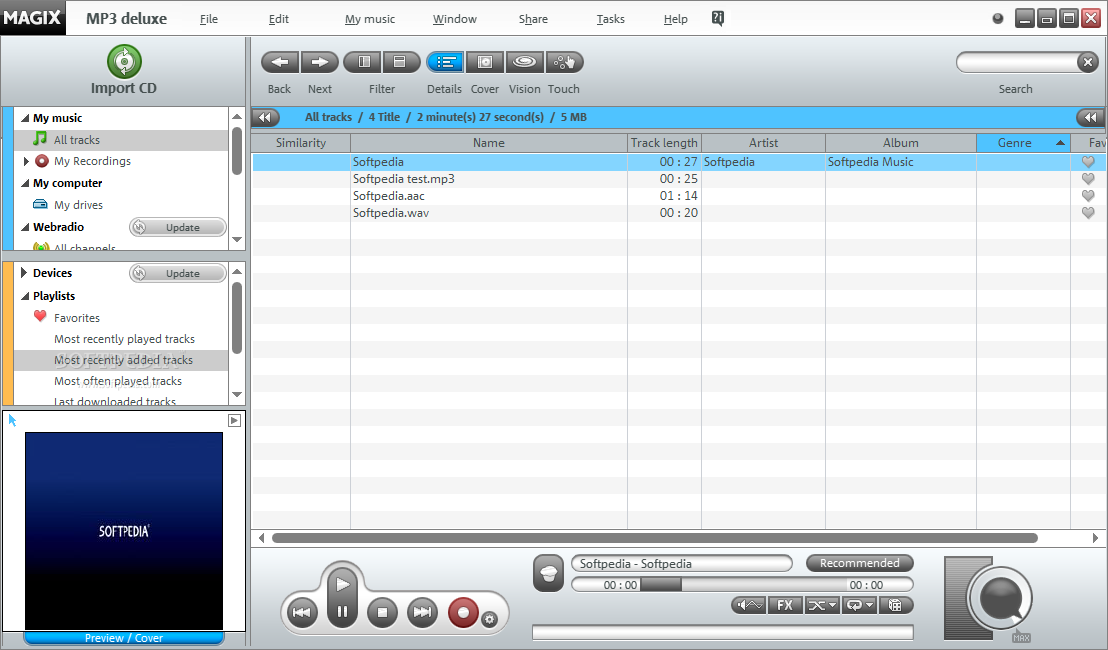The image size is (1108, 650).
Task: Skip to next track
Action: (x=423, y=613)
